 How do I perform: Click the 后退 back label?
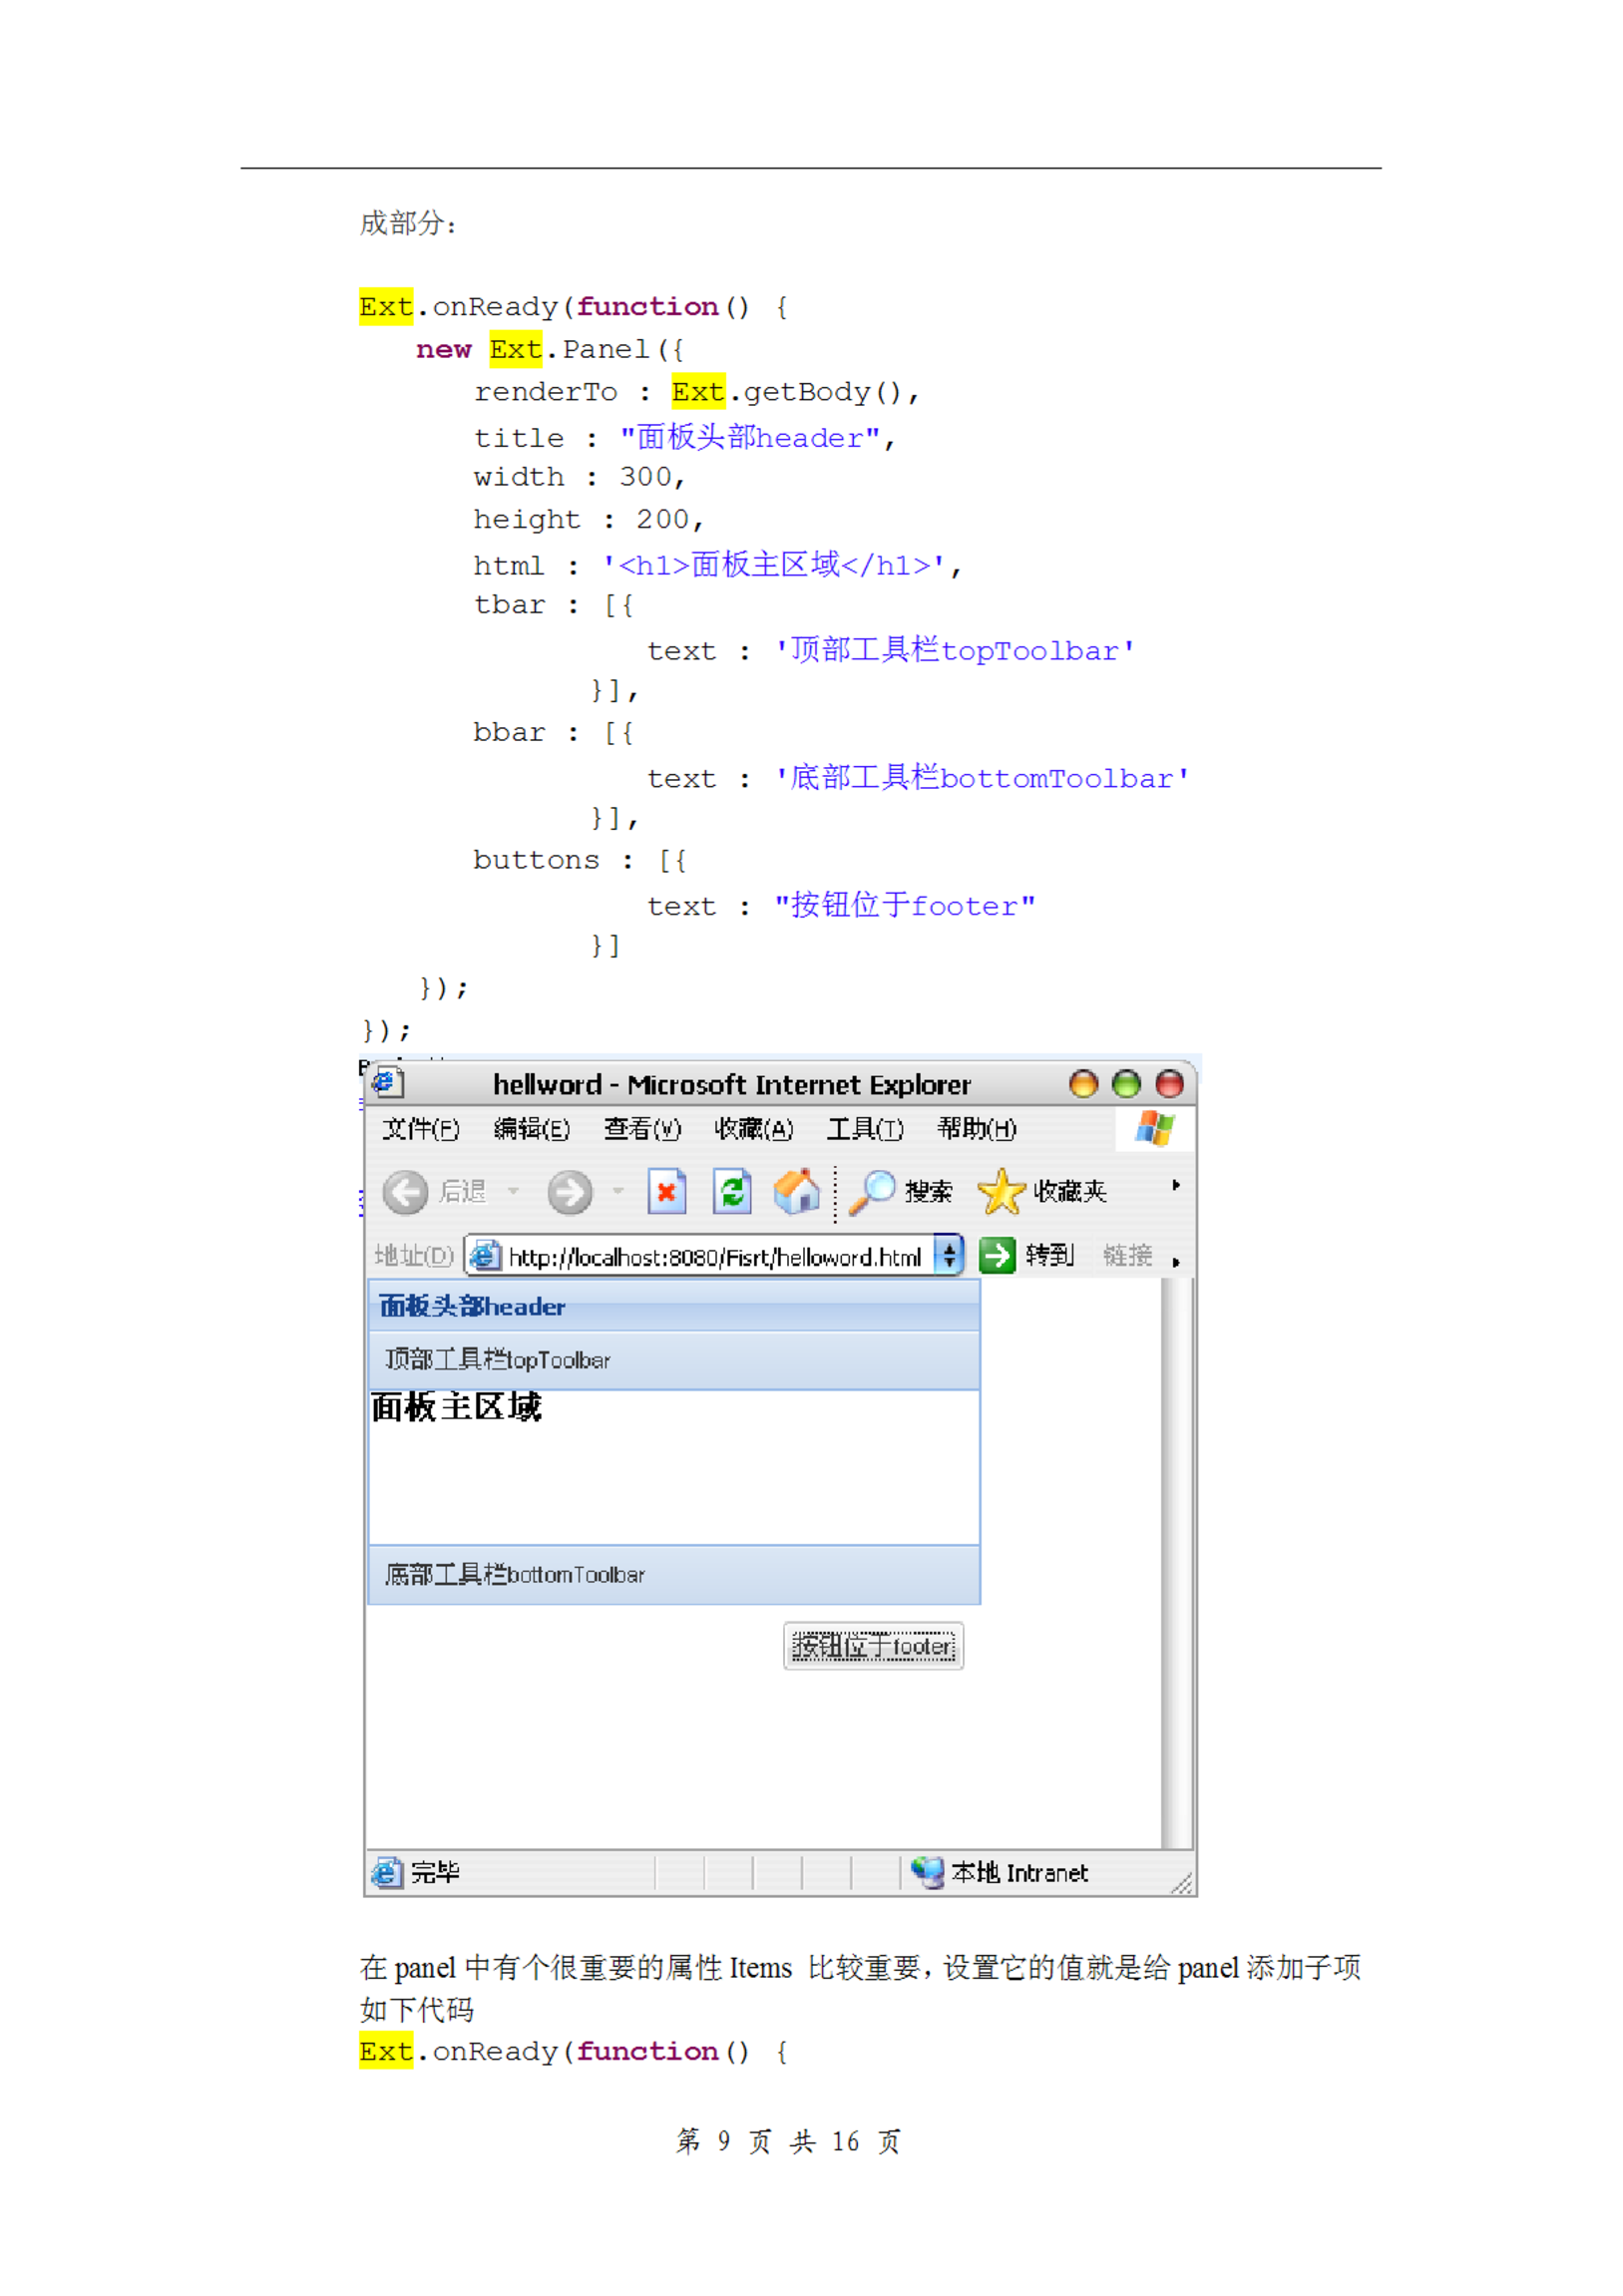[x=462, y=1192]
